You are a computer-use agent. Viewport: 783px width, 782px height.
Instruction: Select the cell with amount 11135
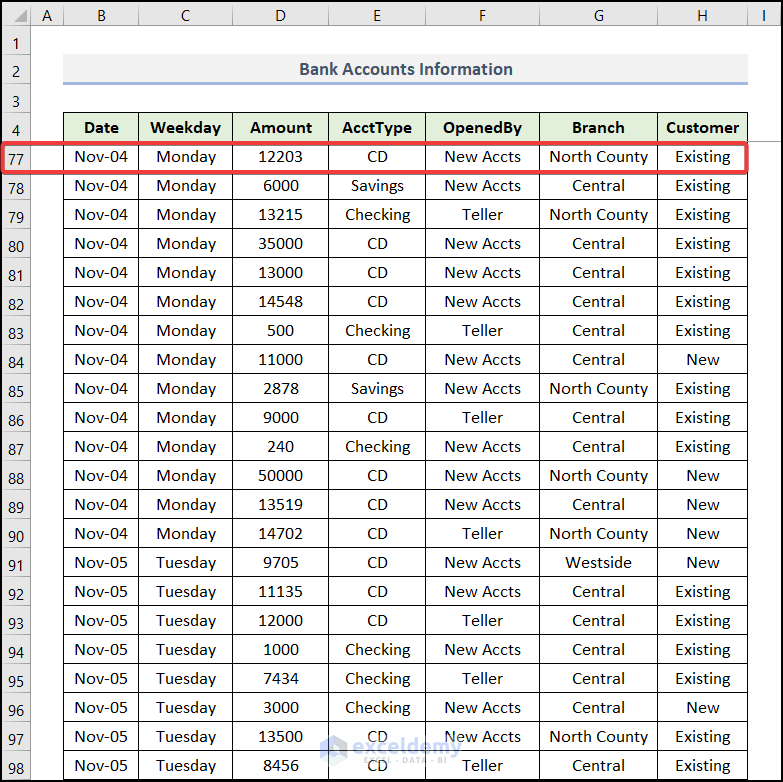click(x=281, y=591)
